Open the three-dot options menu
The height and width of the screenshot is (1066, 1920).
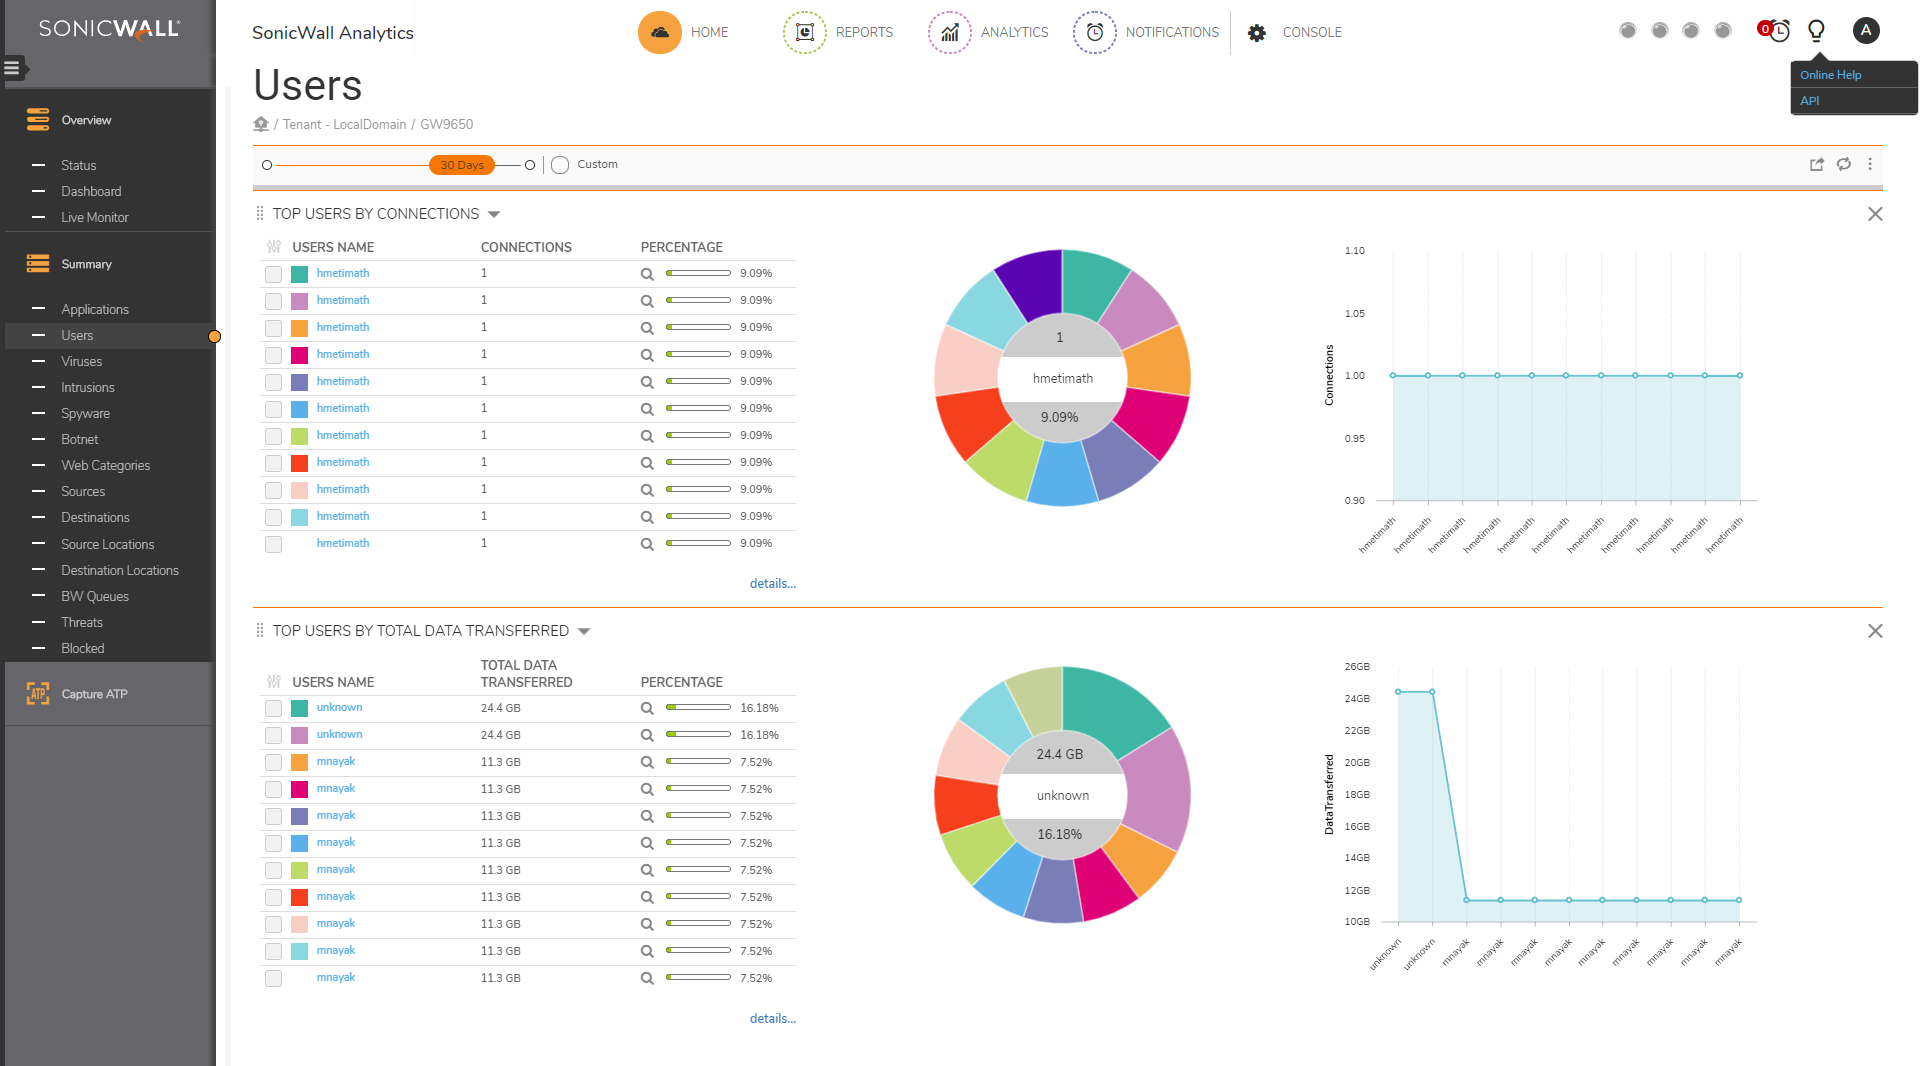[1870, 164]
